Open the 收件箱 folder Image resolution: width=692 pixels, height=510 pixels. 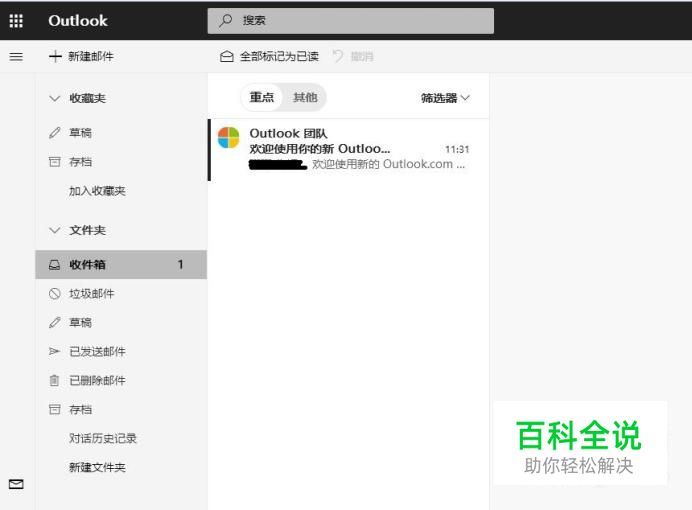pos(121,265)
